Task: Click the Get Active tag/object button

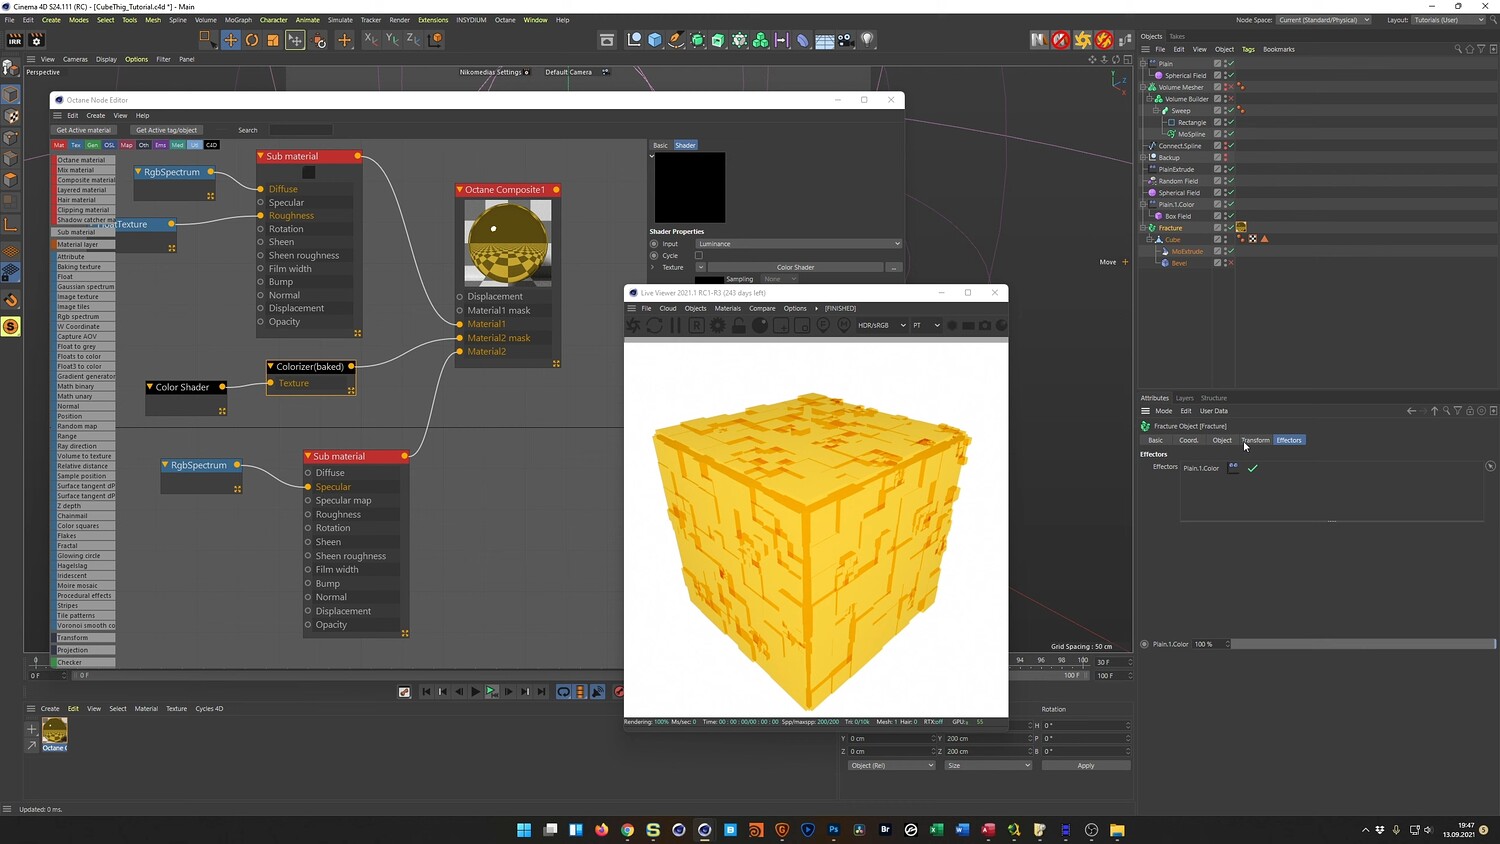Action: 166,130
